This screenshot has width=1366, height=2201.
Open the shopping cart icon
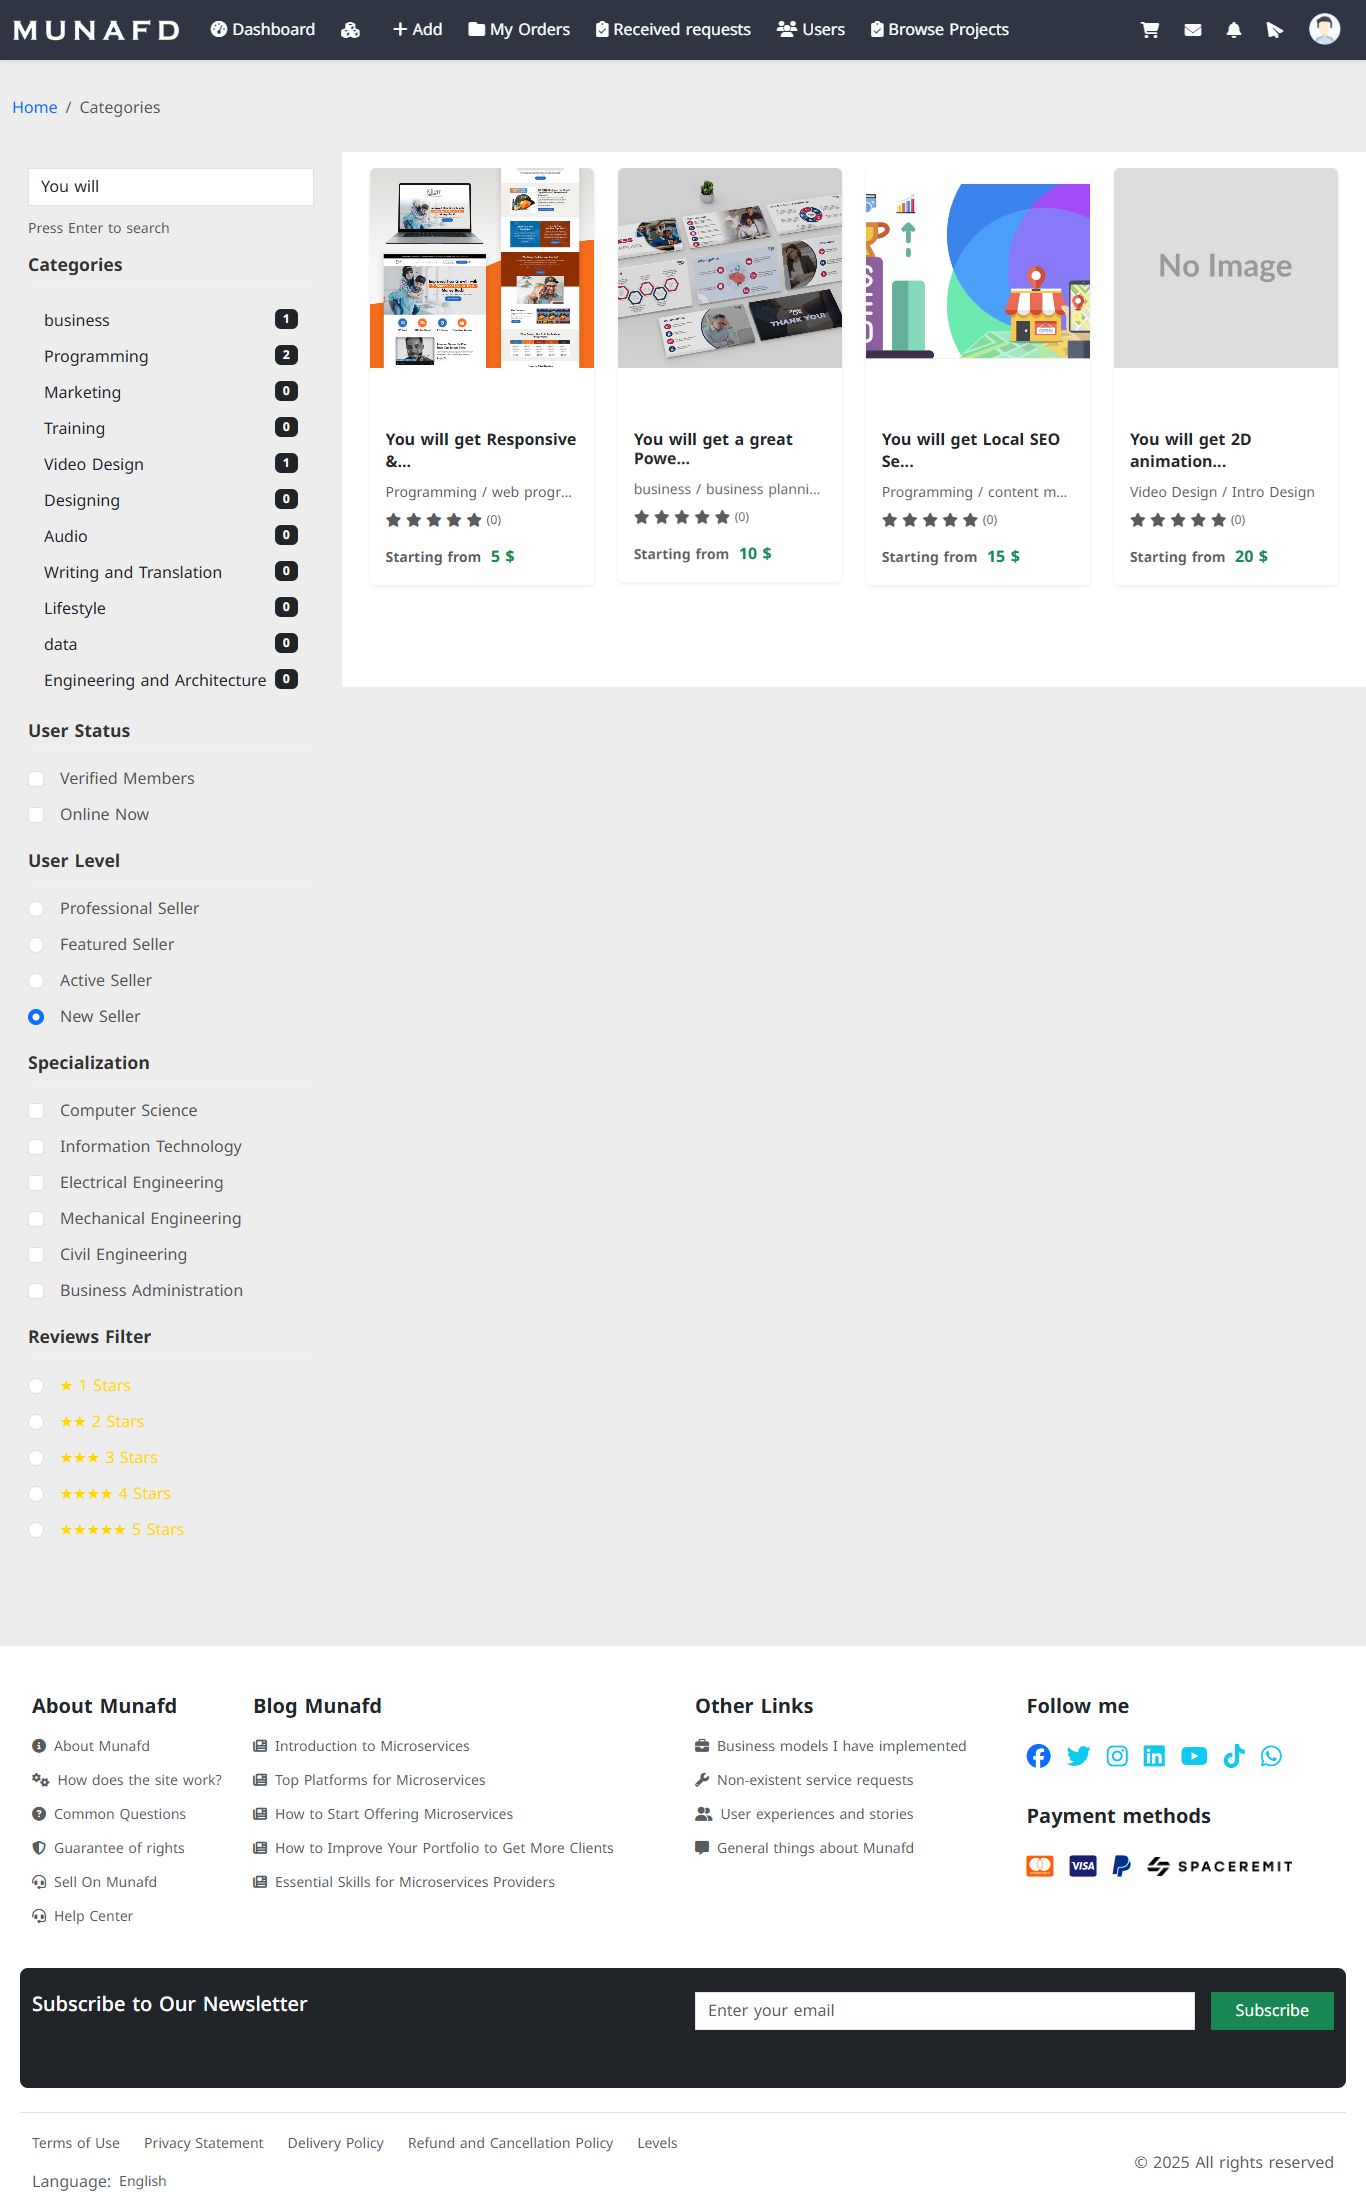pos(1150,30)
